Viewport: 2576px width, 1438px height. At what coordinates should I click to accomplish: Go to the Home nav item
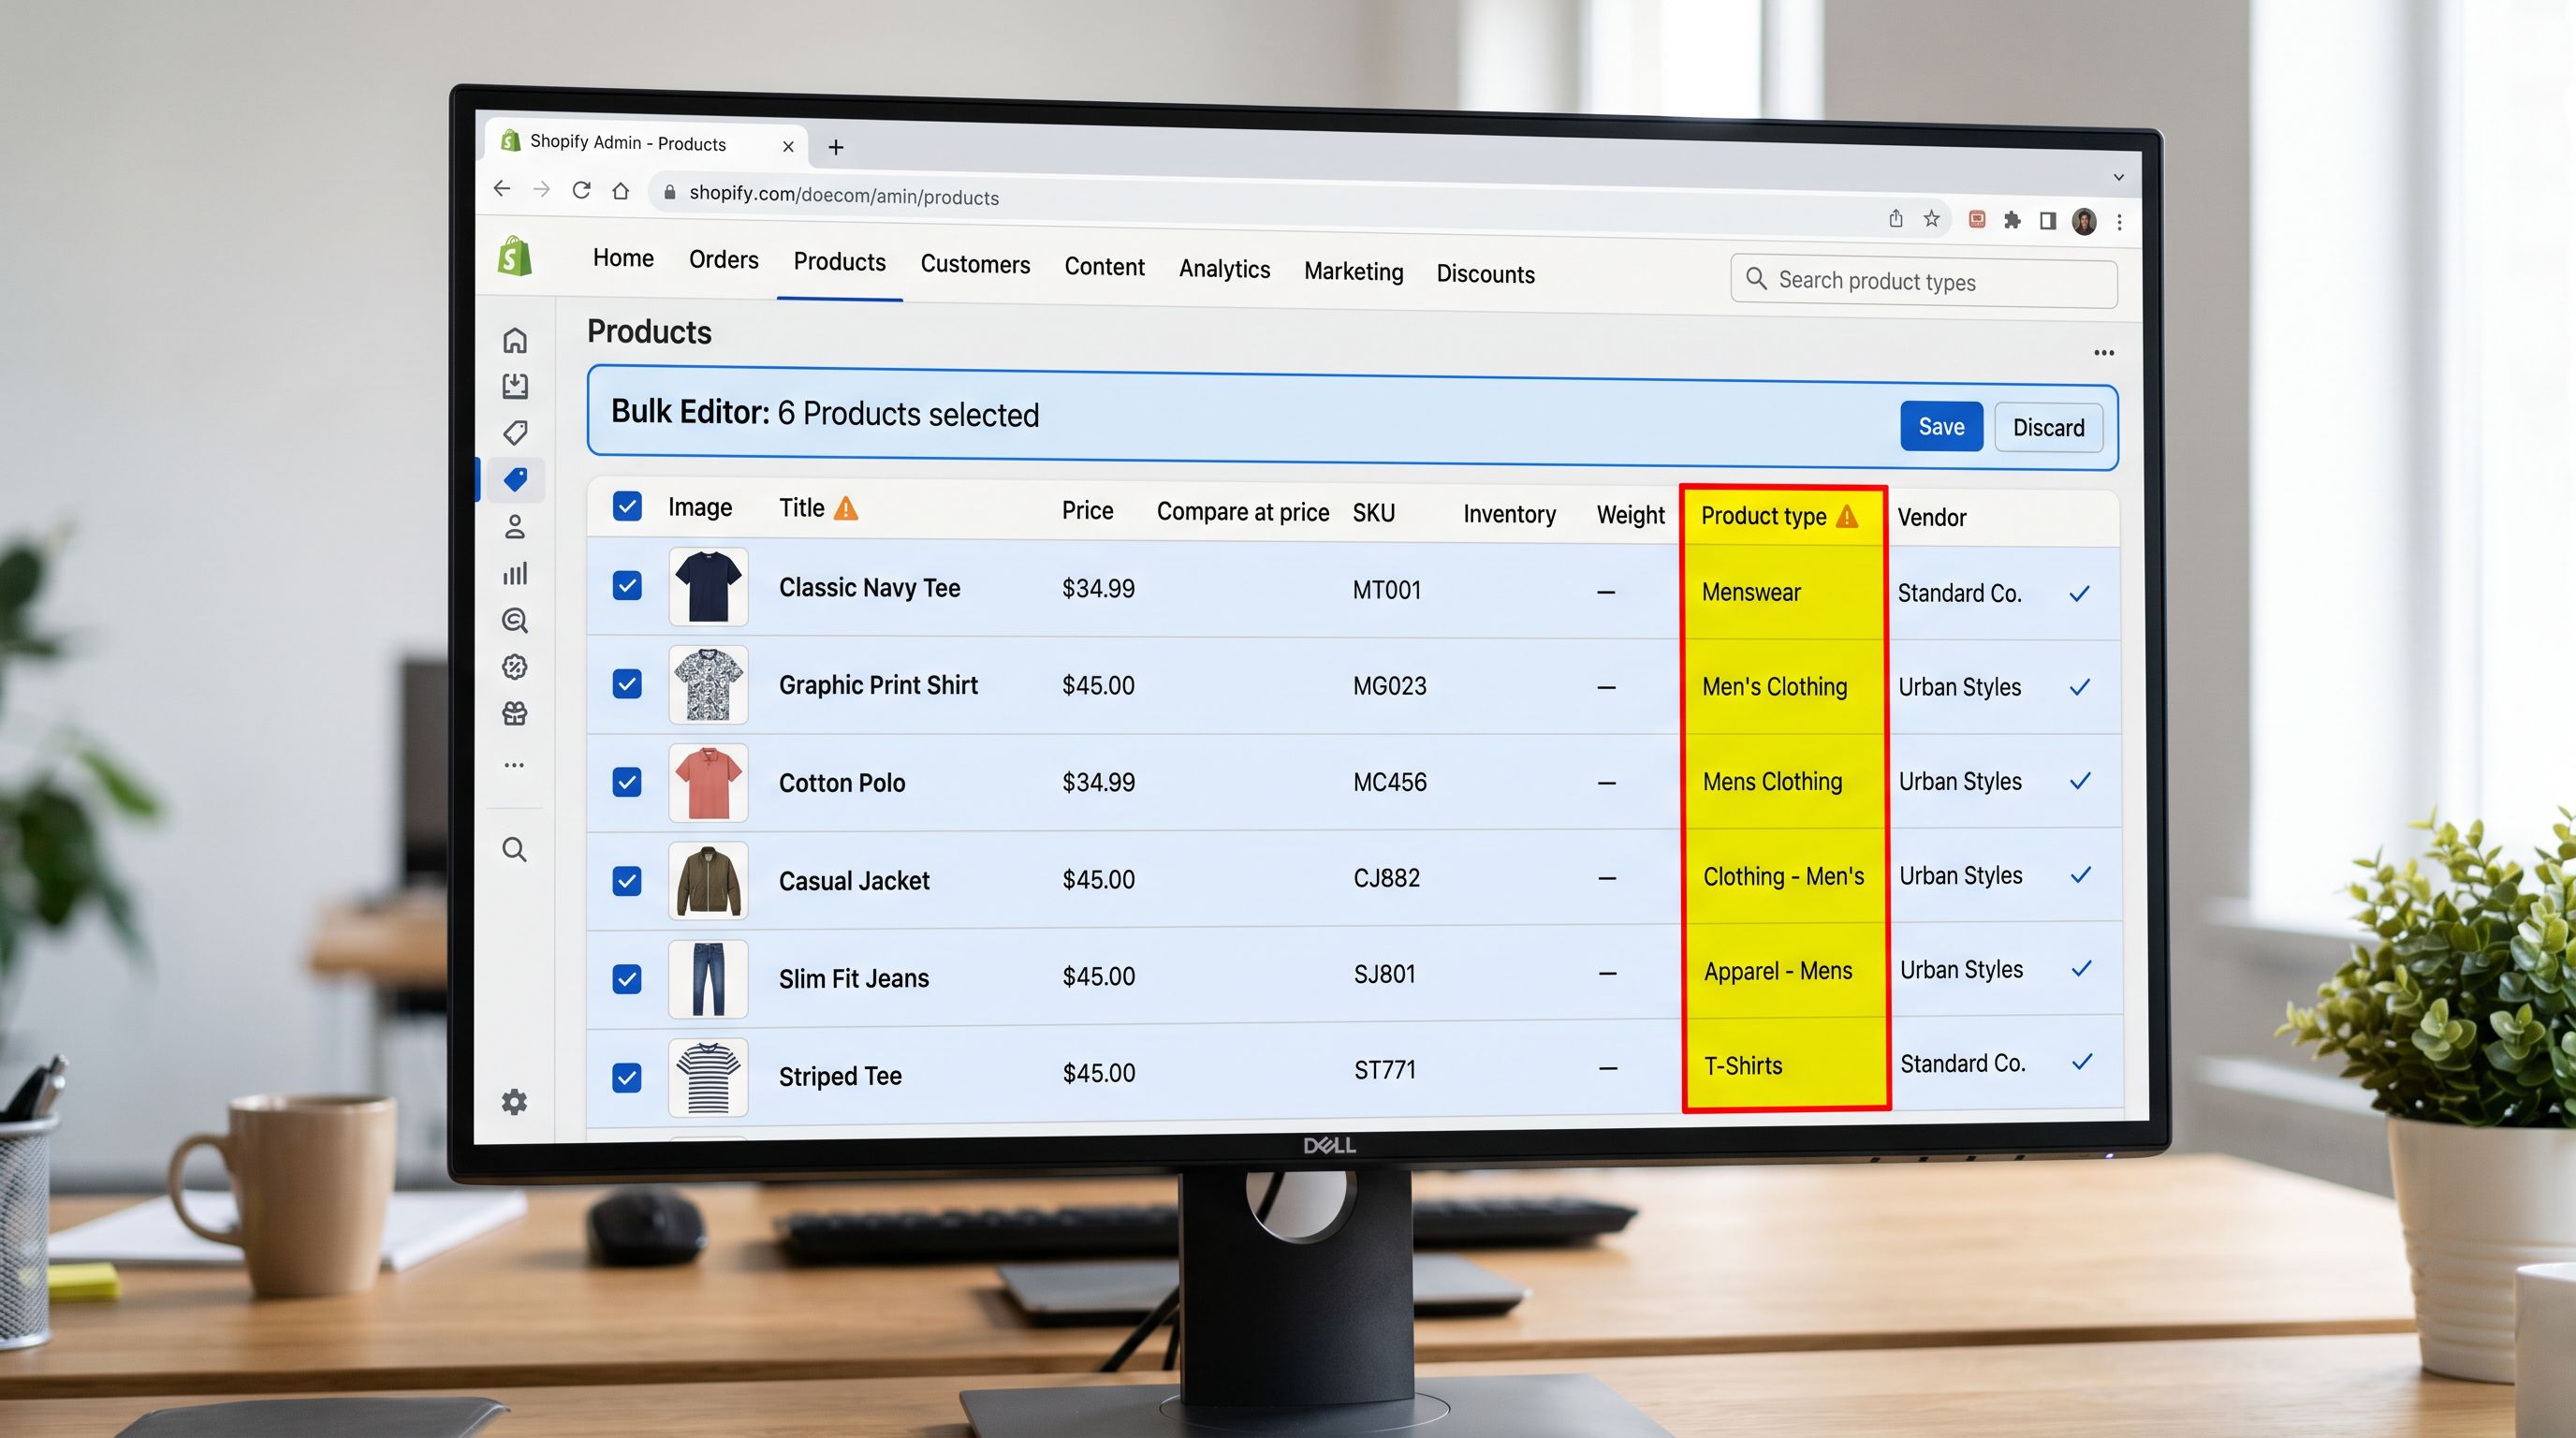point(623,258)
